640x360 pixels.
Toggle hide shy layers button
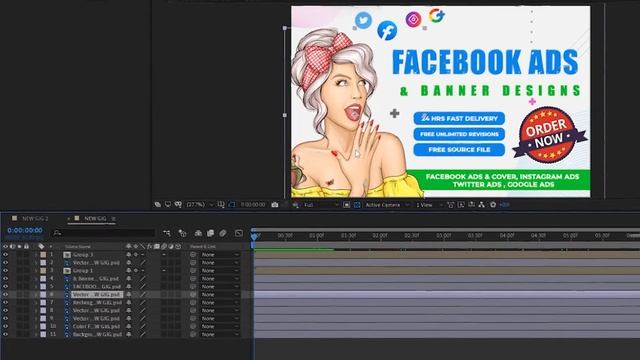198,233
